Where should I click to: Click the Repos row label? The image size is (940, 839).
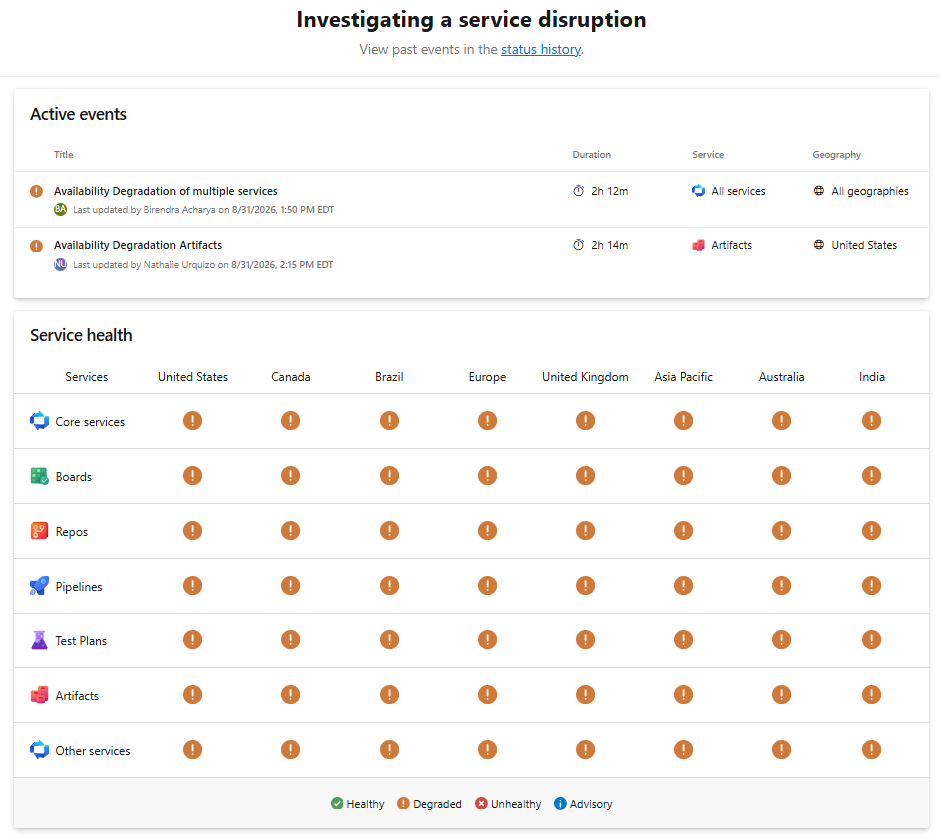71,532
